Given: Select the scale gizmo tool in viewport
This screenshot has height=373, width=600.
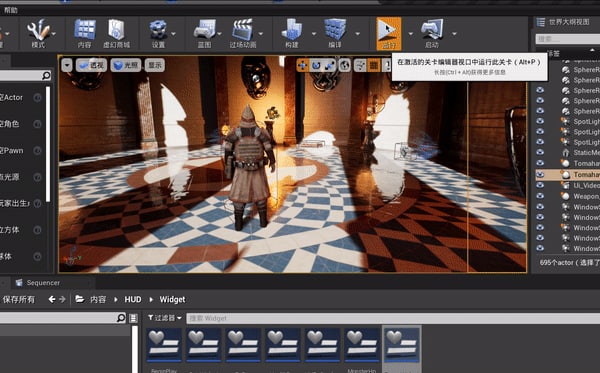Looking at the screenshot, I should (329, 65).
